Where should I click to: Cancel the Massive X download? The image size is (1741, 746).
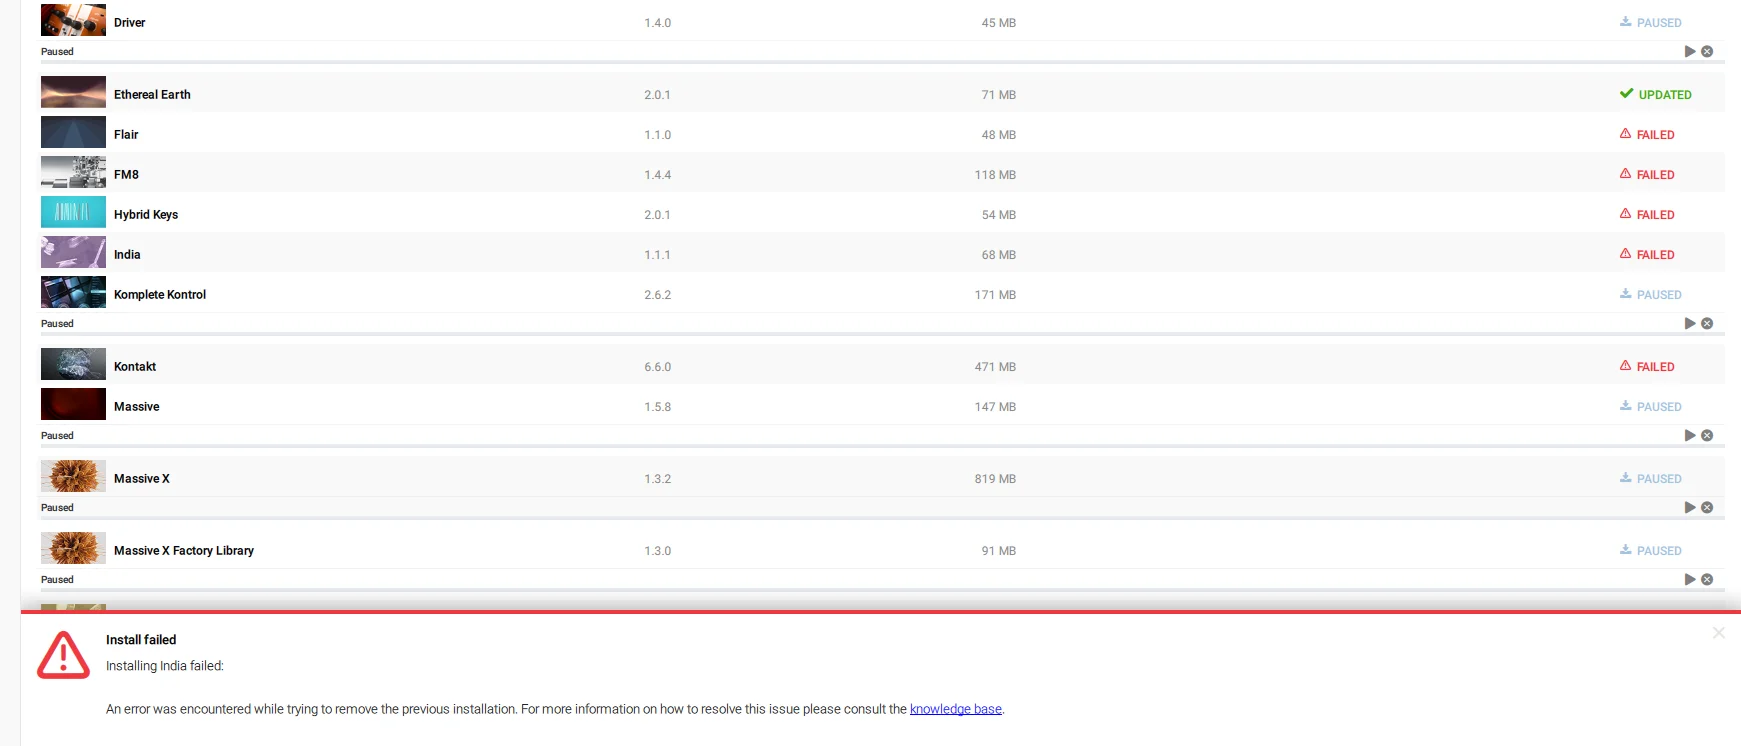pyautogui.click(x=1707, y=507)
